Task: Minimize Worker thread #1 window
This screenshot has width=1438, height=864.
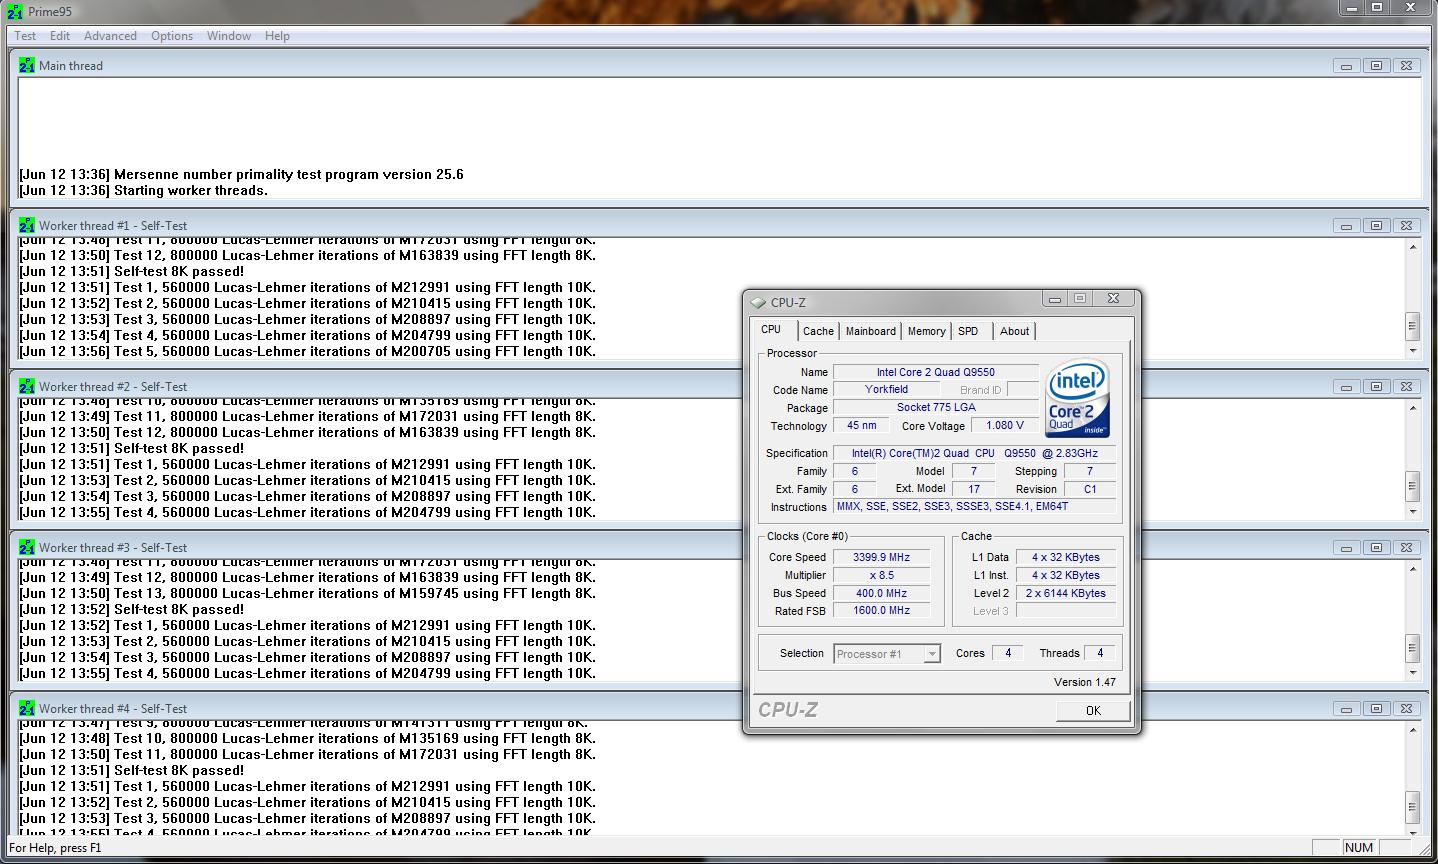Action: point(1346,226)
